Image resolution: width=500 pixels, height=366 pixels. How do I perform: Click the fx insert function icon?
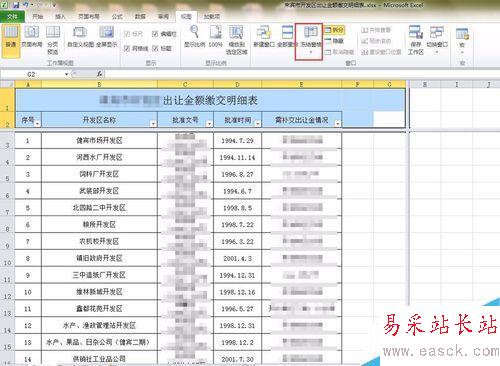click(x=99, y=74)
